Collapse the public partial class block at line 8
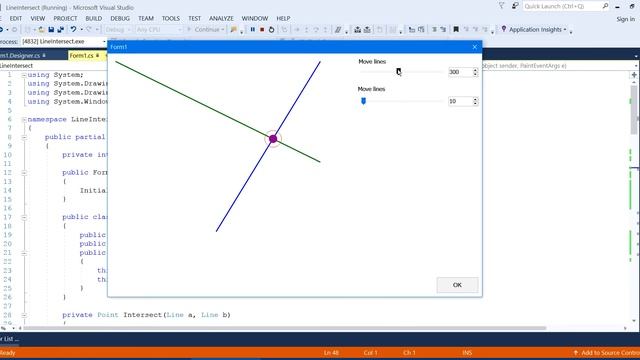The image size is (640, 360). [24, 138]
